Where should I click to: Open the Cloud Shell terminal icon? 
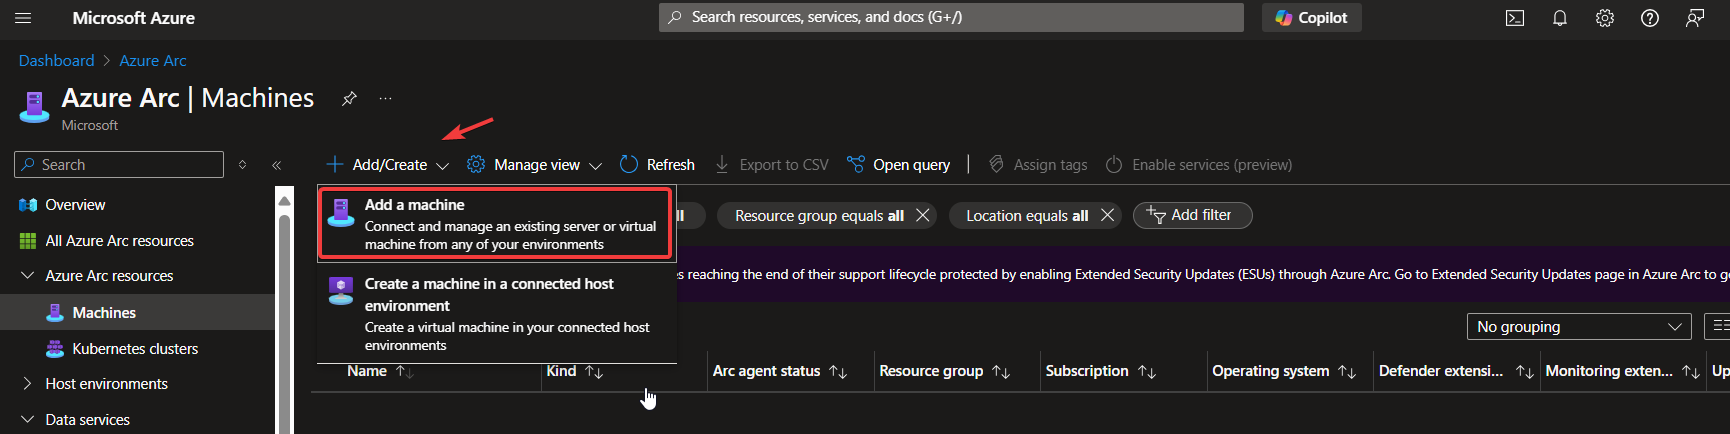coord(1515,18)
